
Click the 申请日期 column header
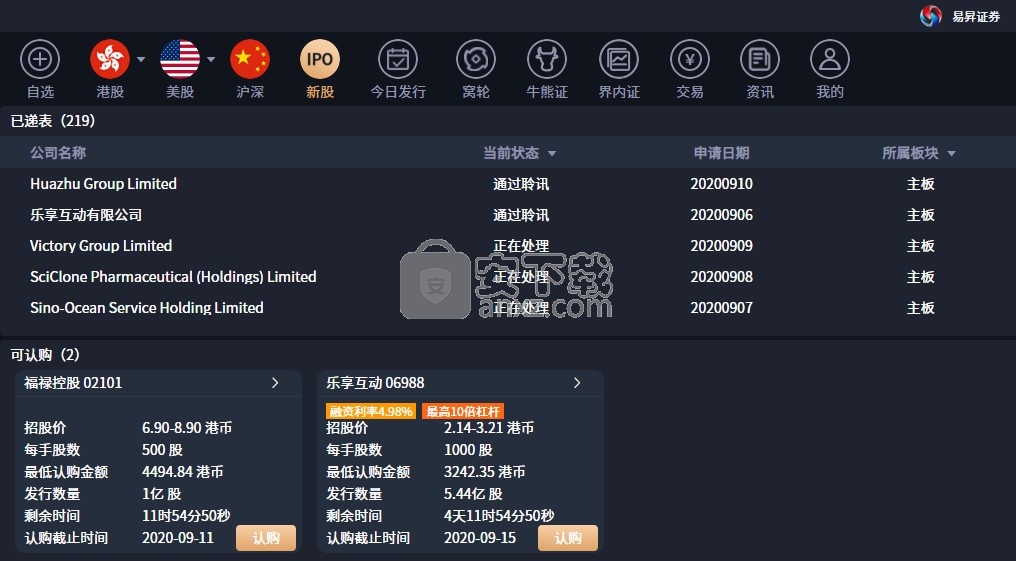pos(721,153)
